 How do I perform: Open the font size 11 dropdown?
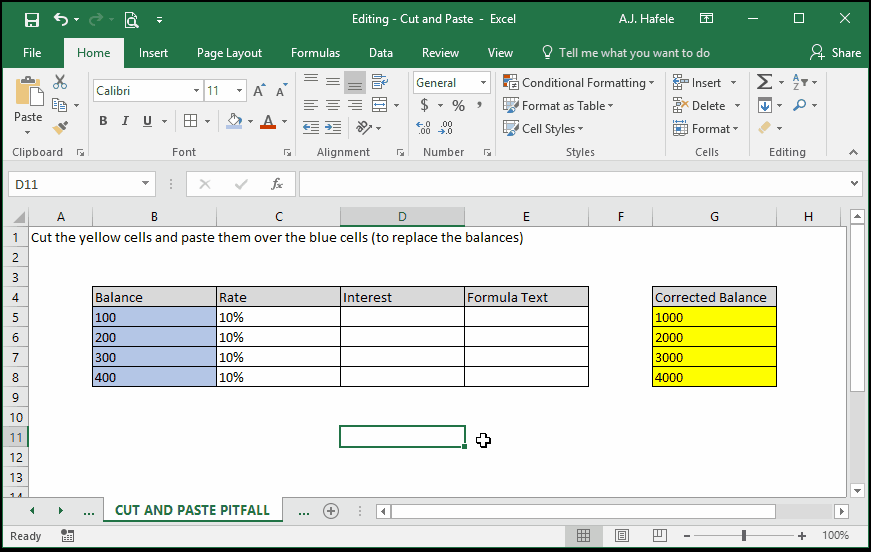point(239,91)
